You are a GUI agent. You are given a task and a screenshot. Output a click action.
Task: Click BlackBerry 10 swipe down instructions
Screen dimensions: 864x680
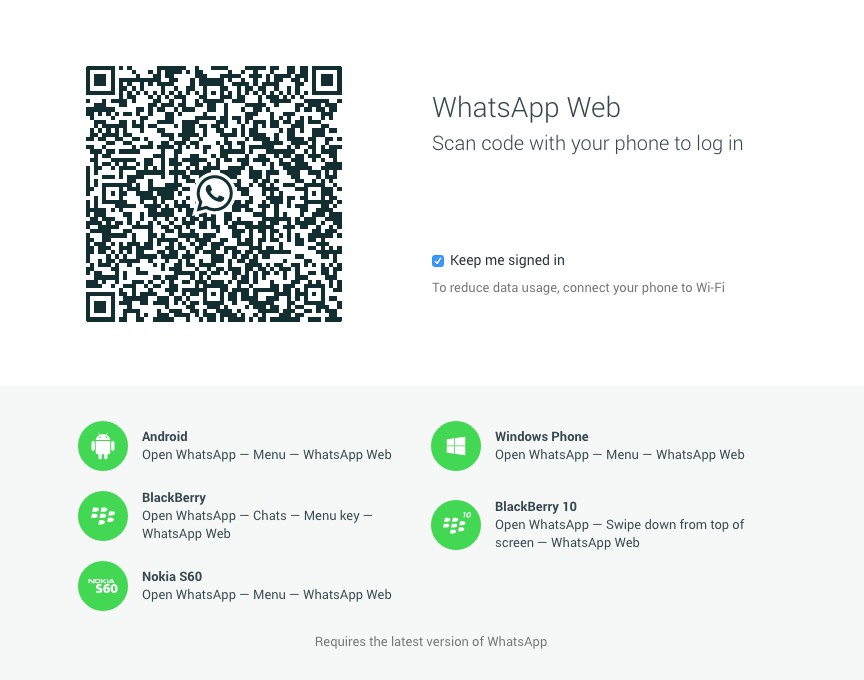[x=619, y=533]
